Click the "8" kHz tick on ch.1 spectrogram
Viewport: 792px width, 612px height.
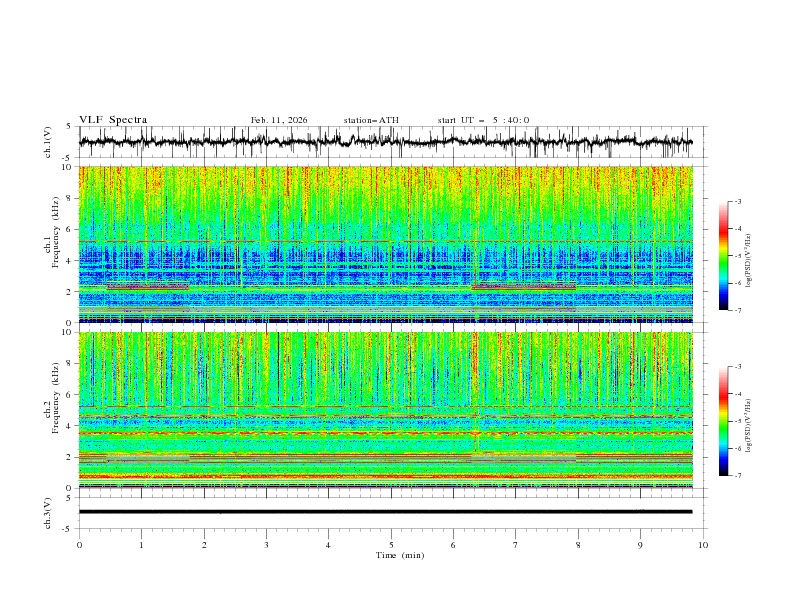pyautogui.click(x=70, y=198)
